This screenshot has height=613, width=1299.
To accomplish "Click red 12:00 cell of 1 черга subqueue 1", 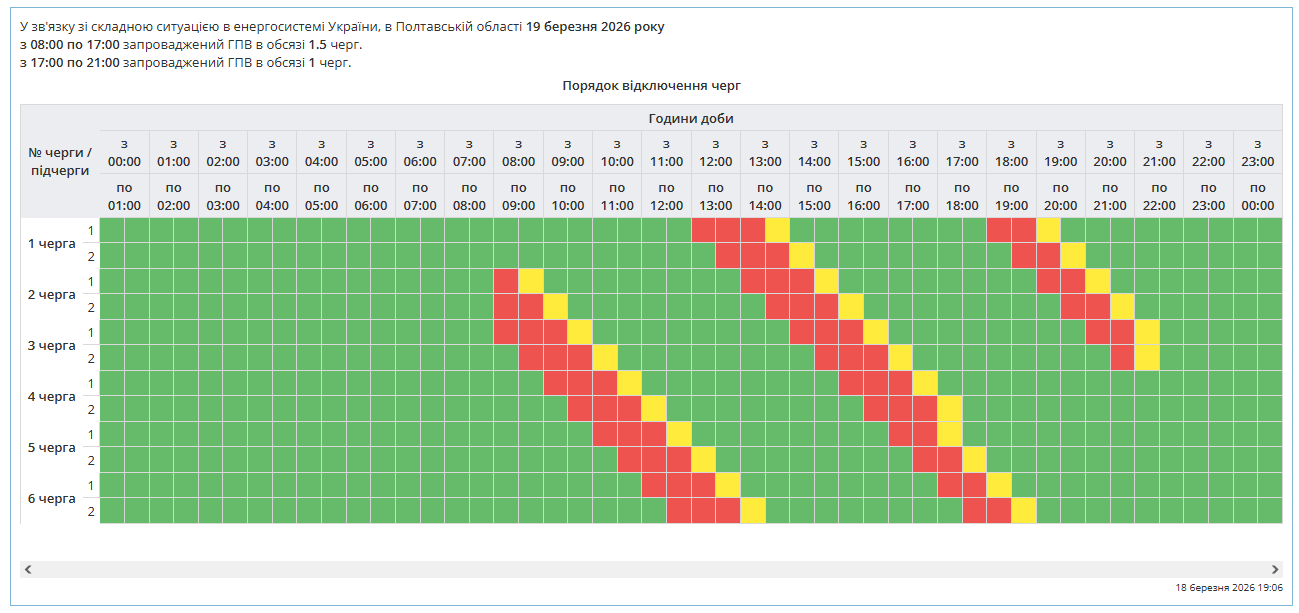I will pyautogui.click(x=703, y=230).
